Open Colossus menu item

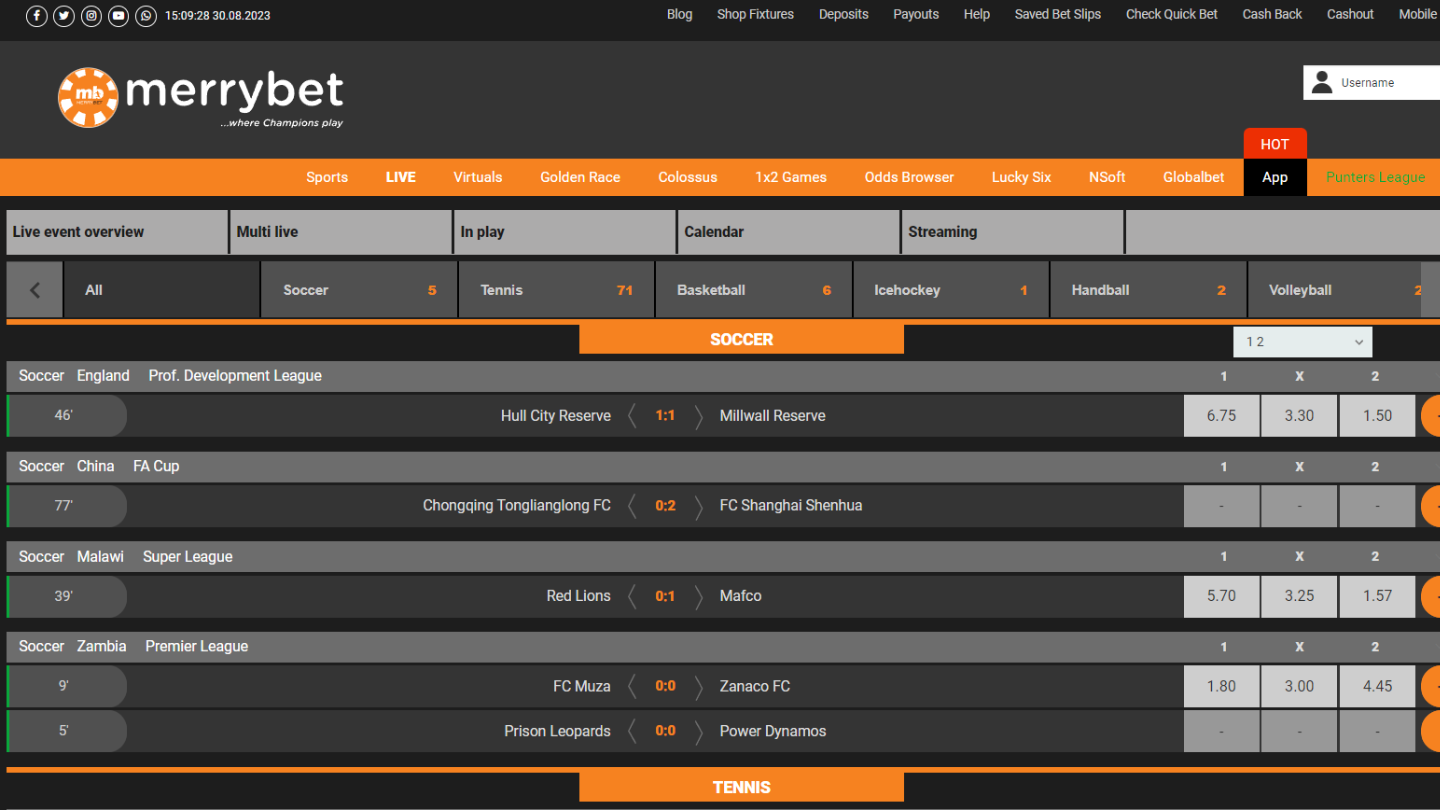click(x=688, y=177)
